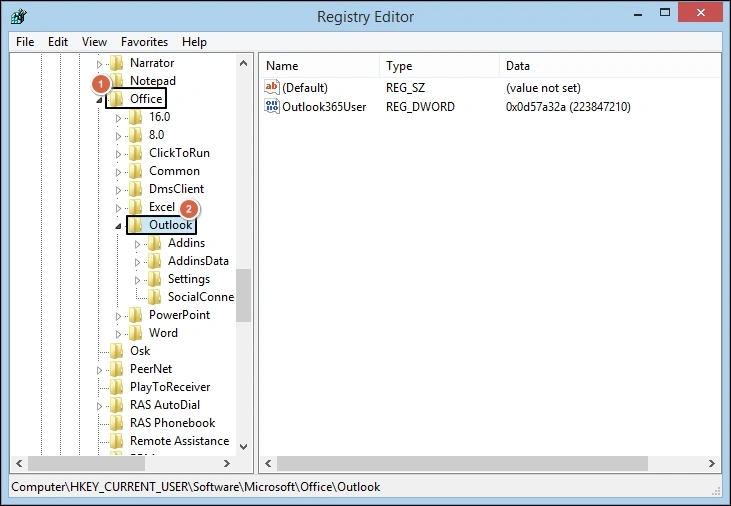Viewport: 731px width, 506px height.
Task: Expand the PowerPoint key
Action: pyautogui.click(x=118, y=317)
